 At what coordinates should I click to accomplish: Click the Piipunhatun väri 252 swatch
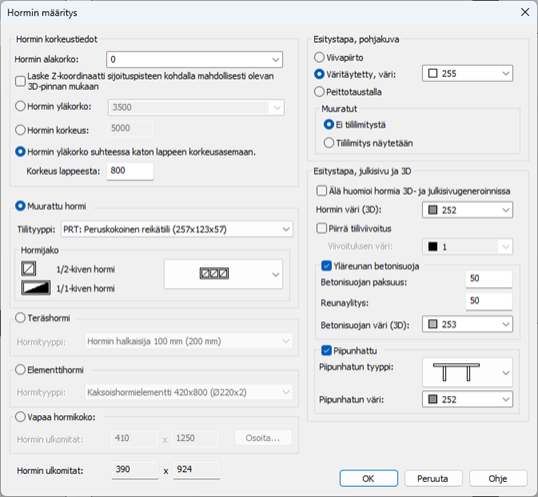433,399
